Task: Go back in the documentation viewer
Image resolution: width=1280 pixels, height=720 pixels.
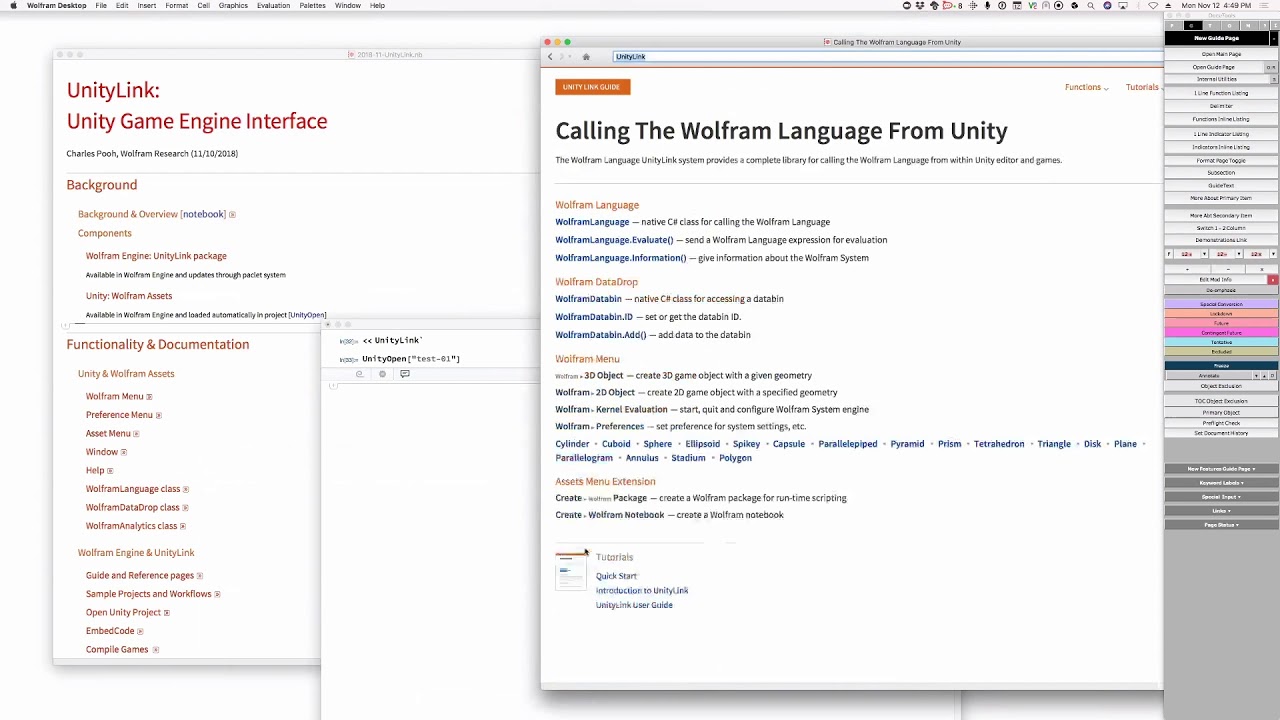Action: [x=550, y=57]
